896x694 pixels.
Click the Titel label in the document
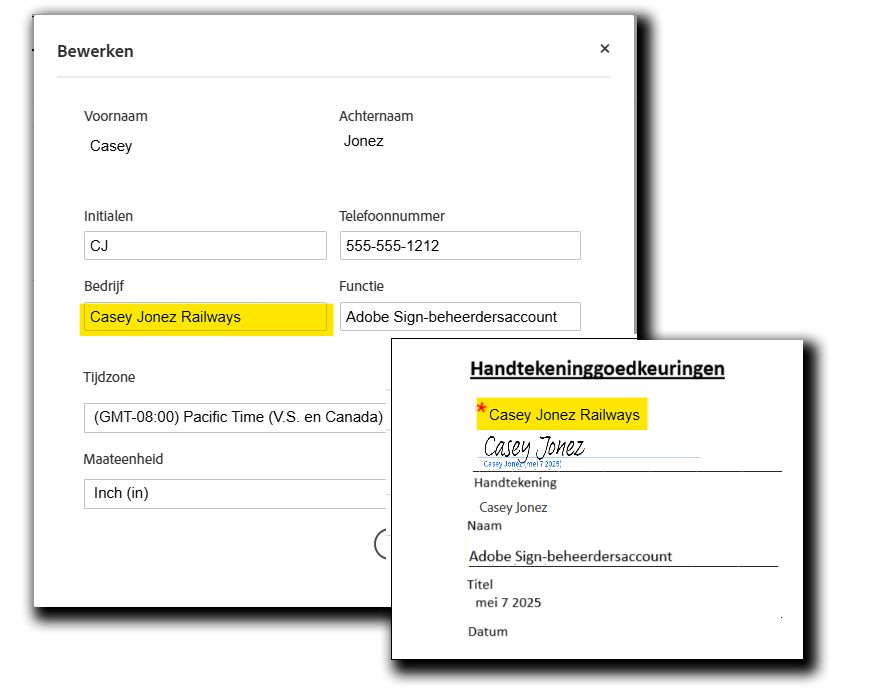point(479,584)
